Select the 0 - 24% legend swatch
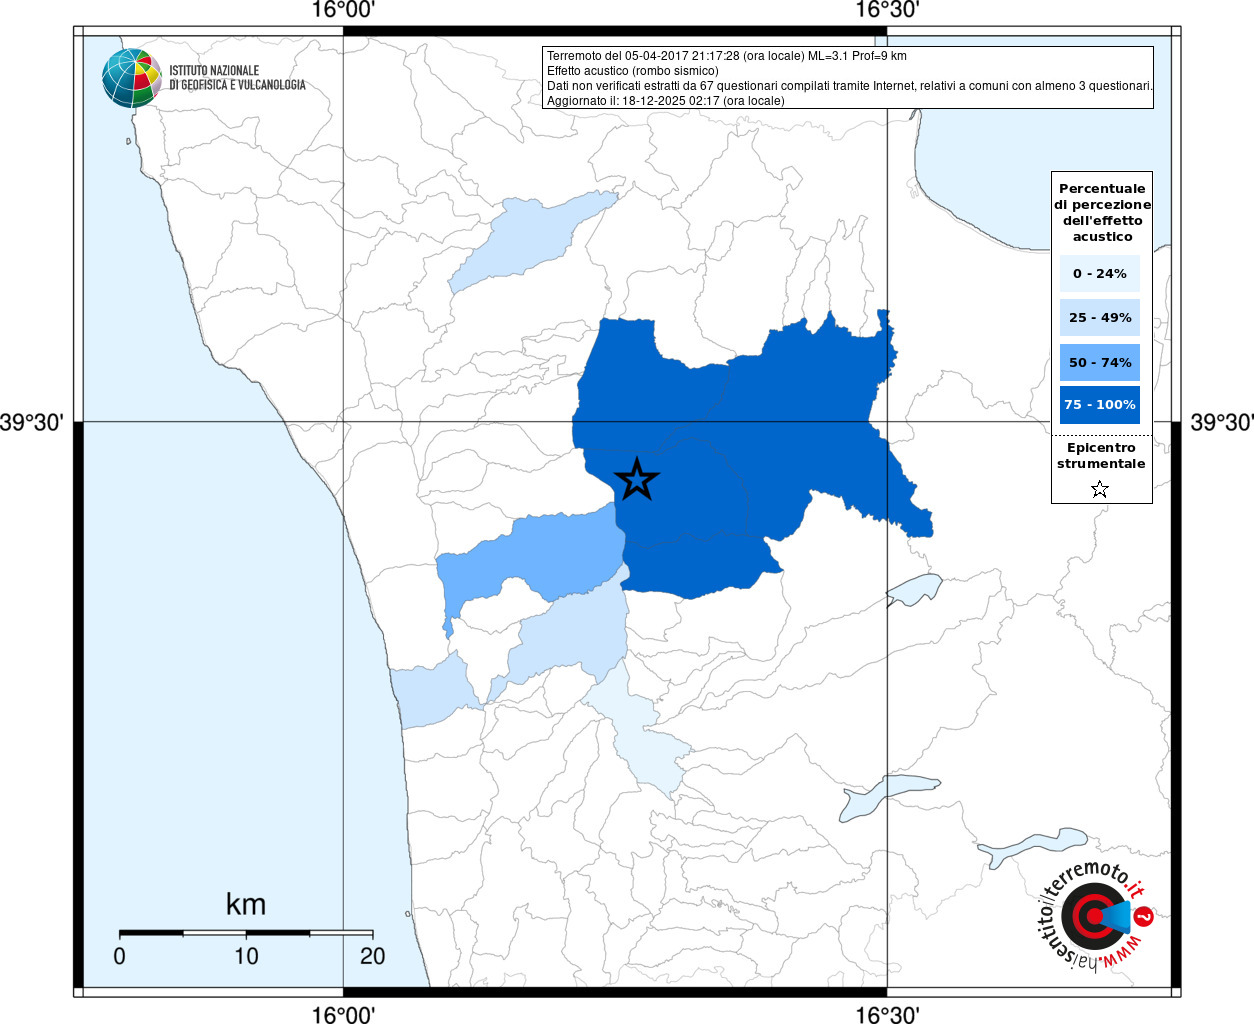 [1100, 273]
